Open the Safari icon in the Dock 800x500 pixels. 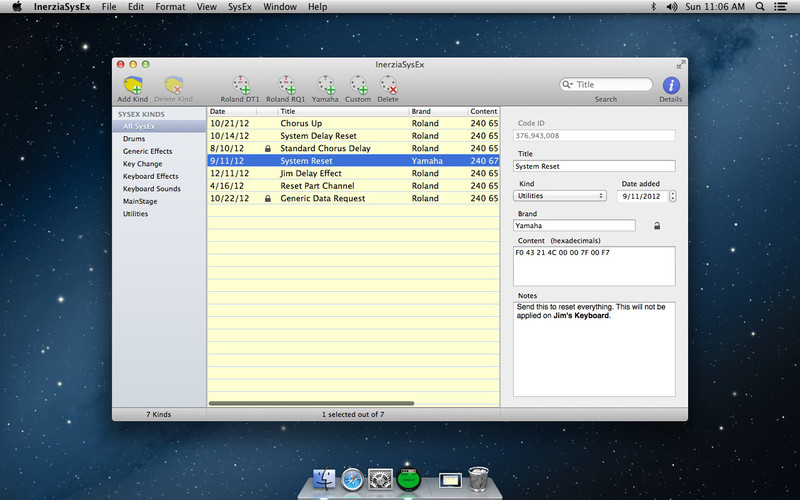coord(353,480)
